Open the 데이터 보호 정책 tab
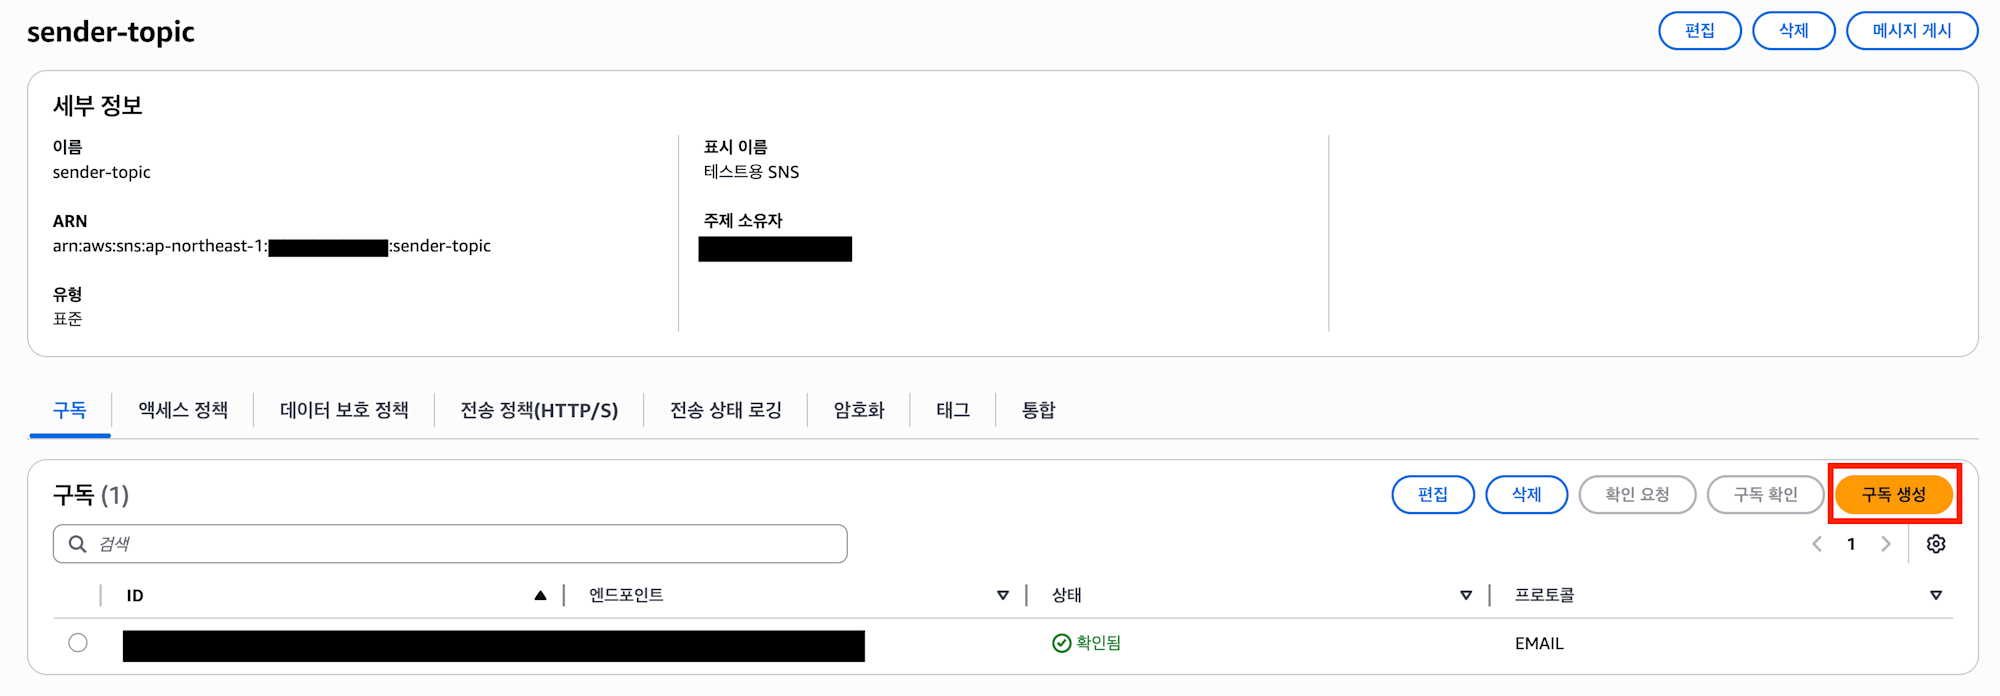This screenshot has height=696, width=2000. tap(344, 410)
